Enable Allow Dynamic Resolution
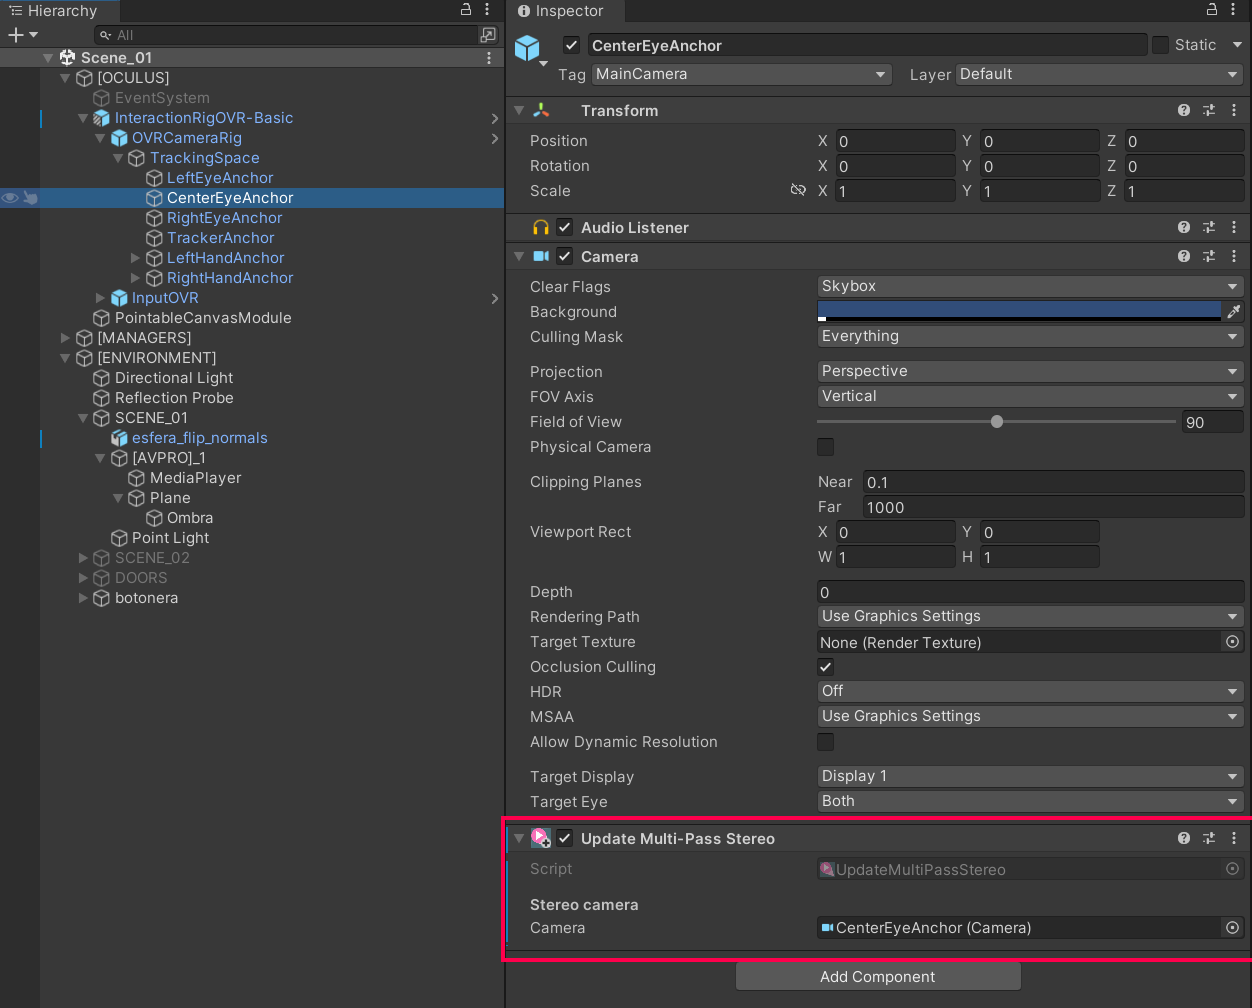The height and width of the screenshot is (1008, 1252). [x=825, y=742]
